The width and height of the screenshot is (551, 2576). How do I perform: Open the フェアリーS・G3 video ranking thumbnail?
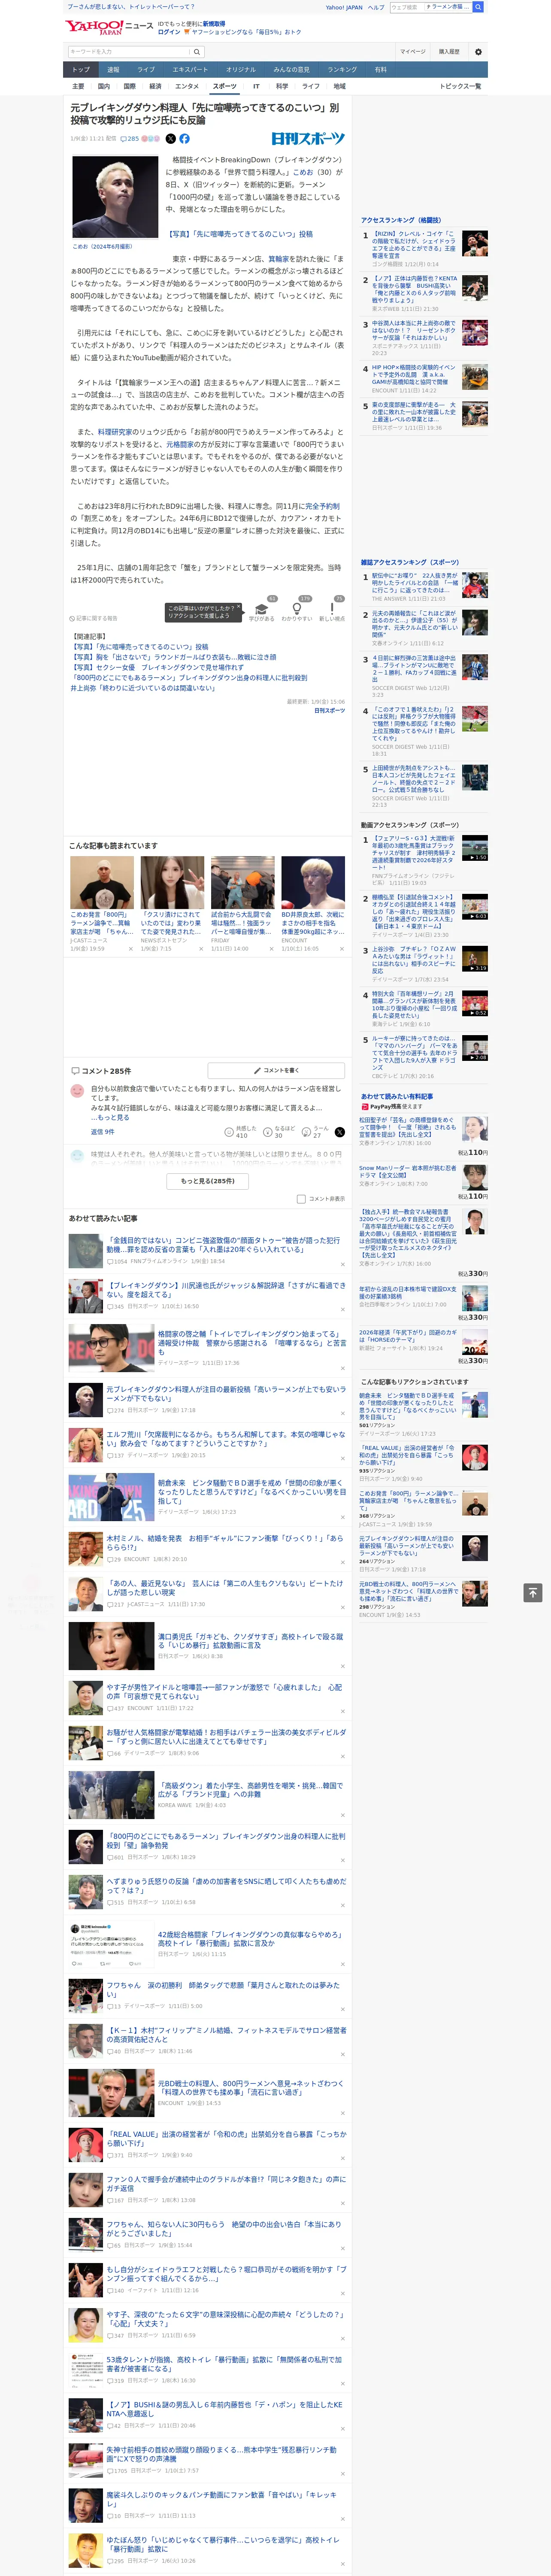point(475,849)
